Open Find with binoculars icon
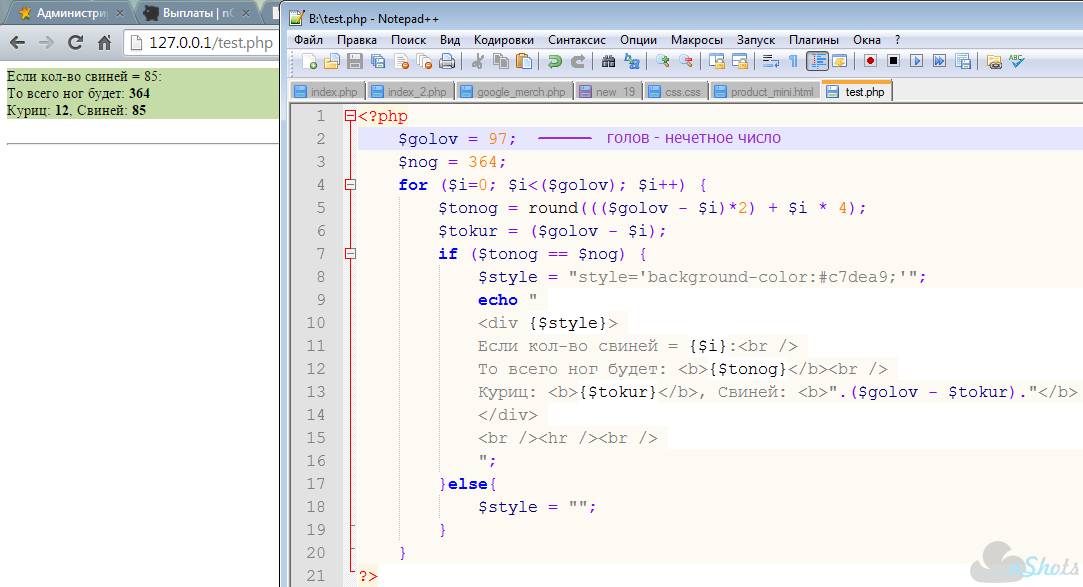Viewport: 1083px width, 587px height. click(x=608, y=62)
